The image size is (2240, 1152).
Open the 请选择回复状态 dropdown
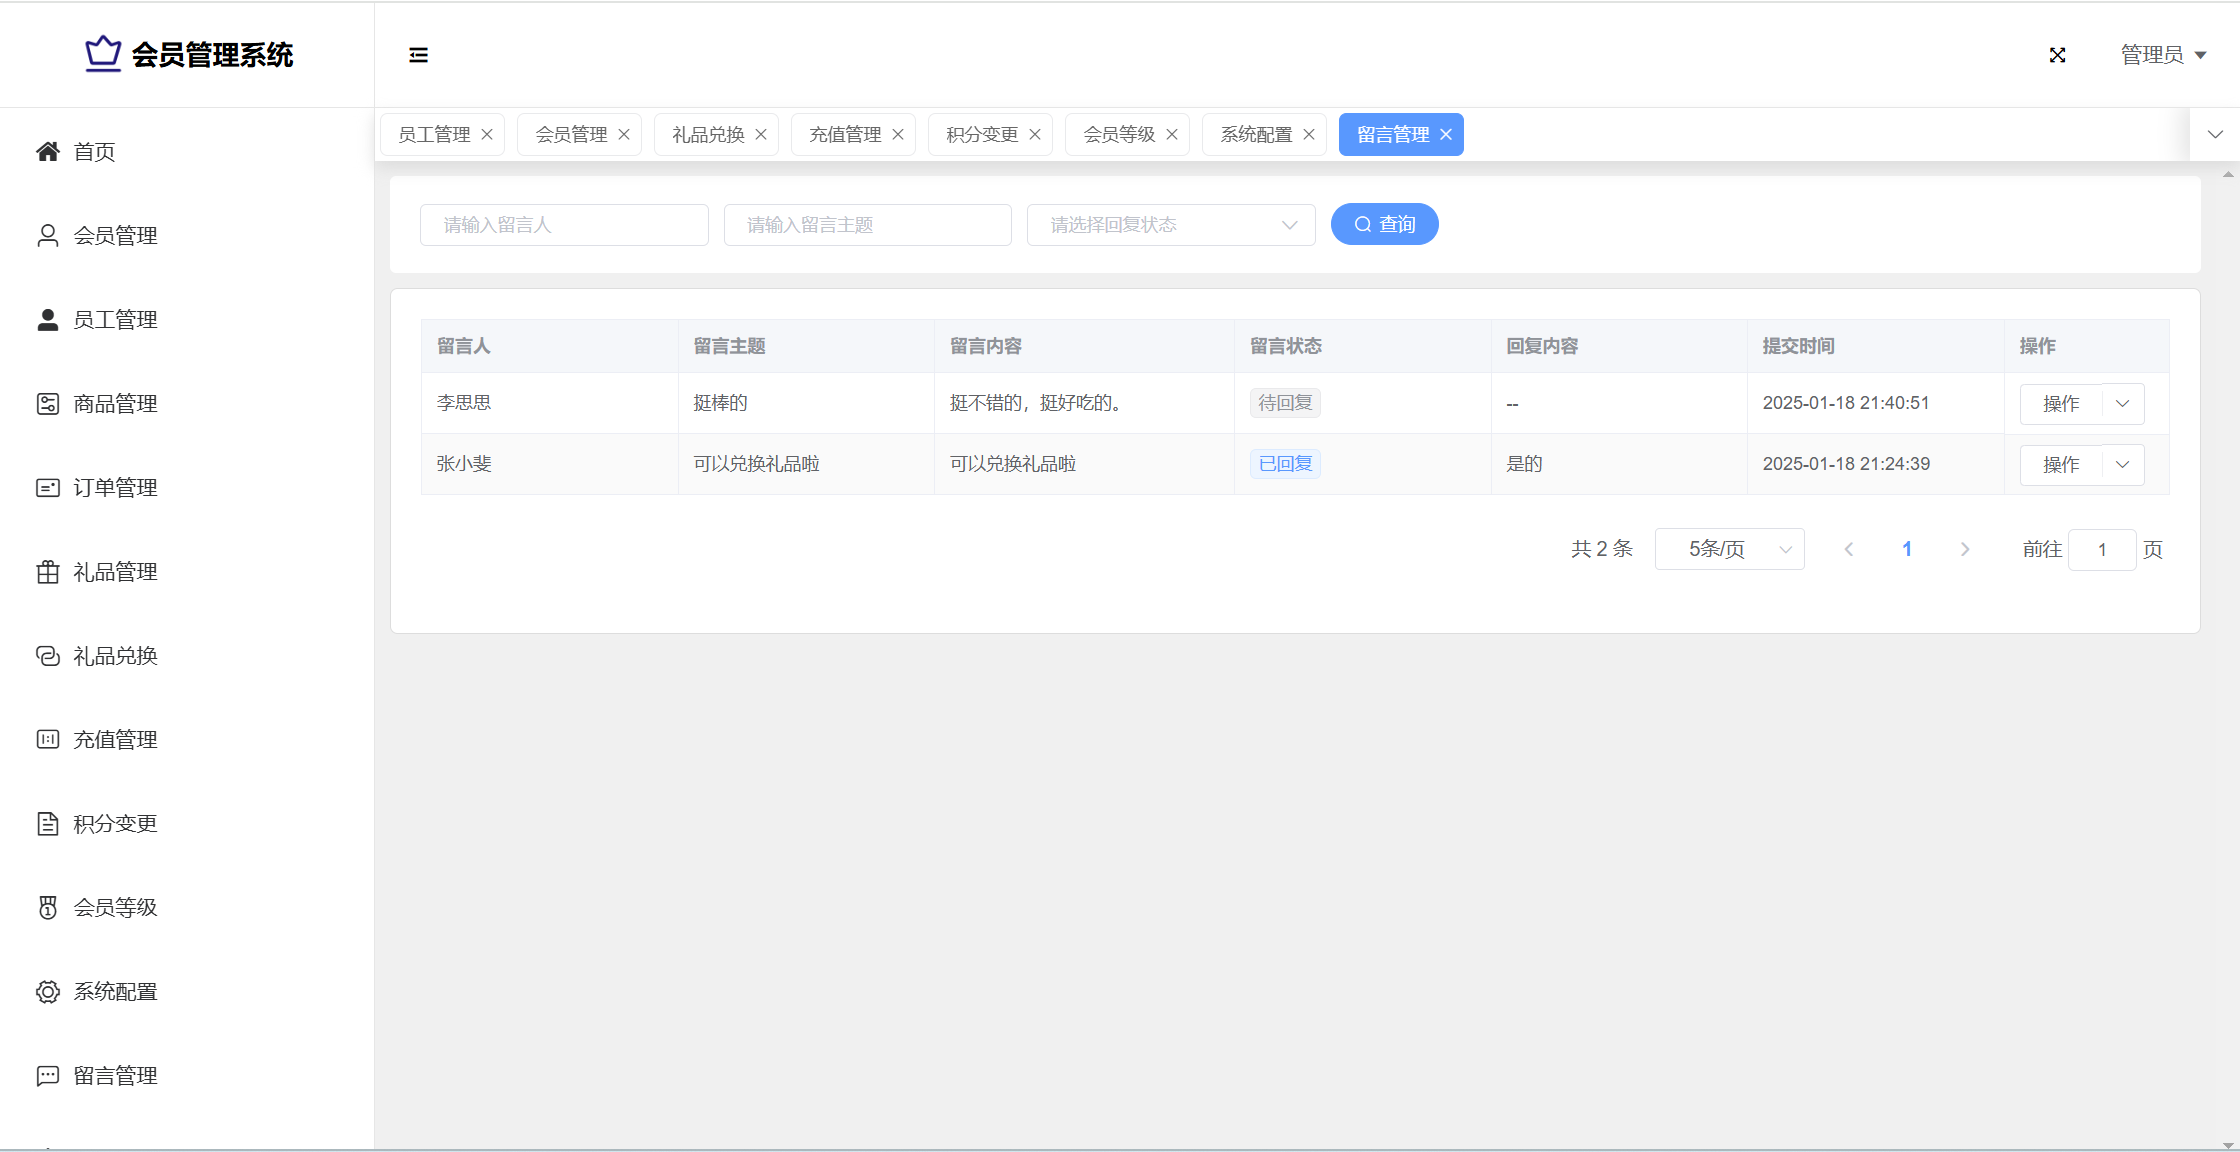(x=1170, y=225)
